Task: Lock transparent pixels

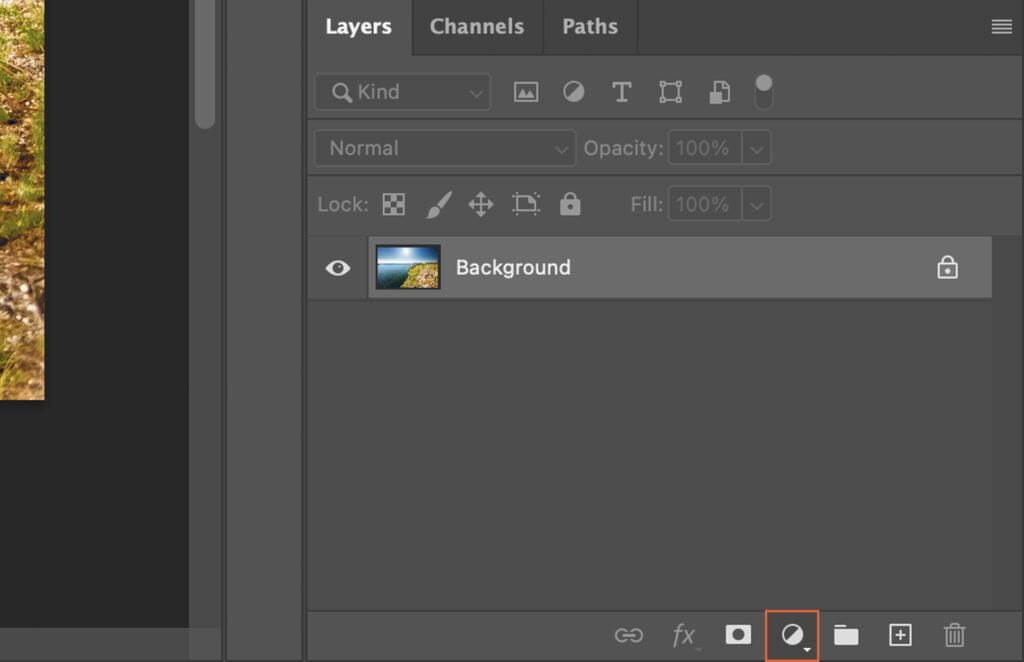Action: pyautogui.click(x=393, y=204)
